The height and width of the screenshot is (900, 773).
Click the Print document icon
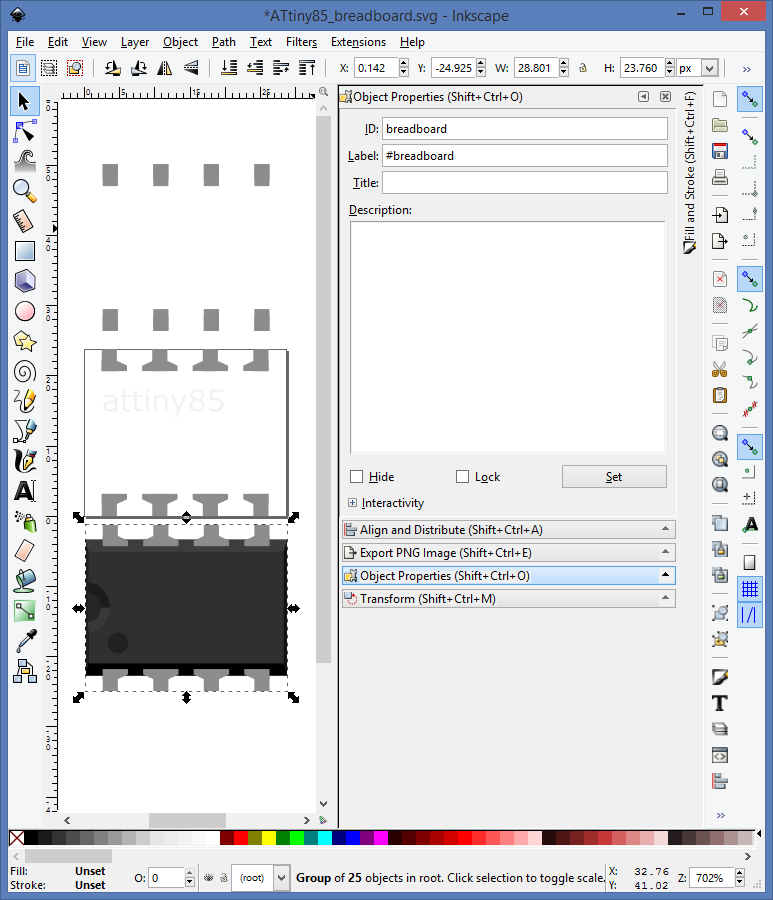point(720,177)
